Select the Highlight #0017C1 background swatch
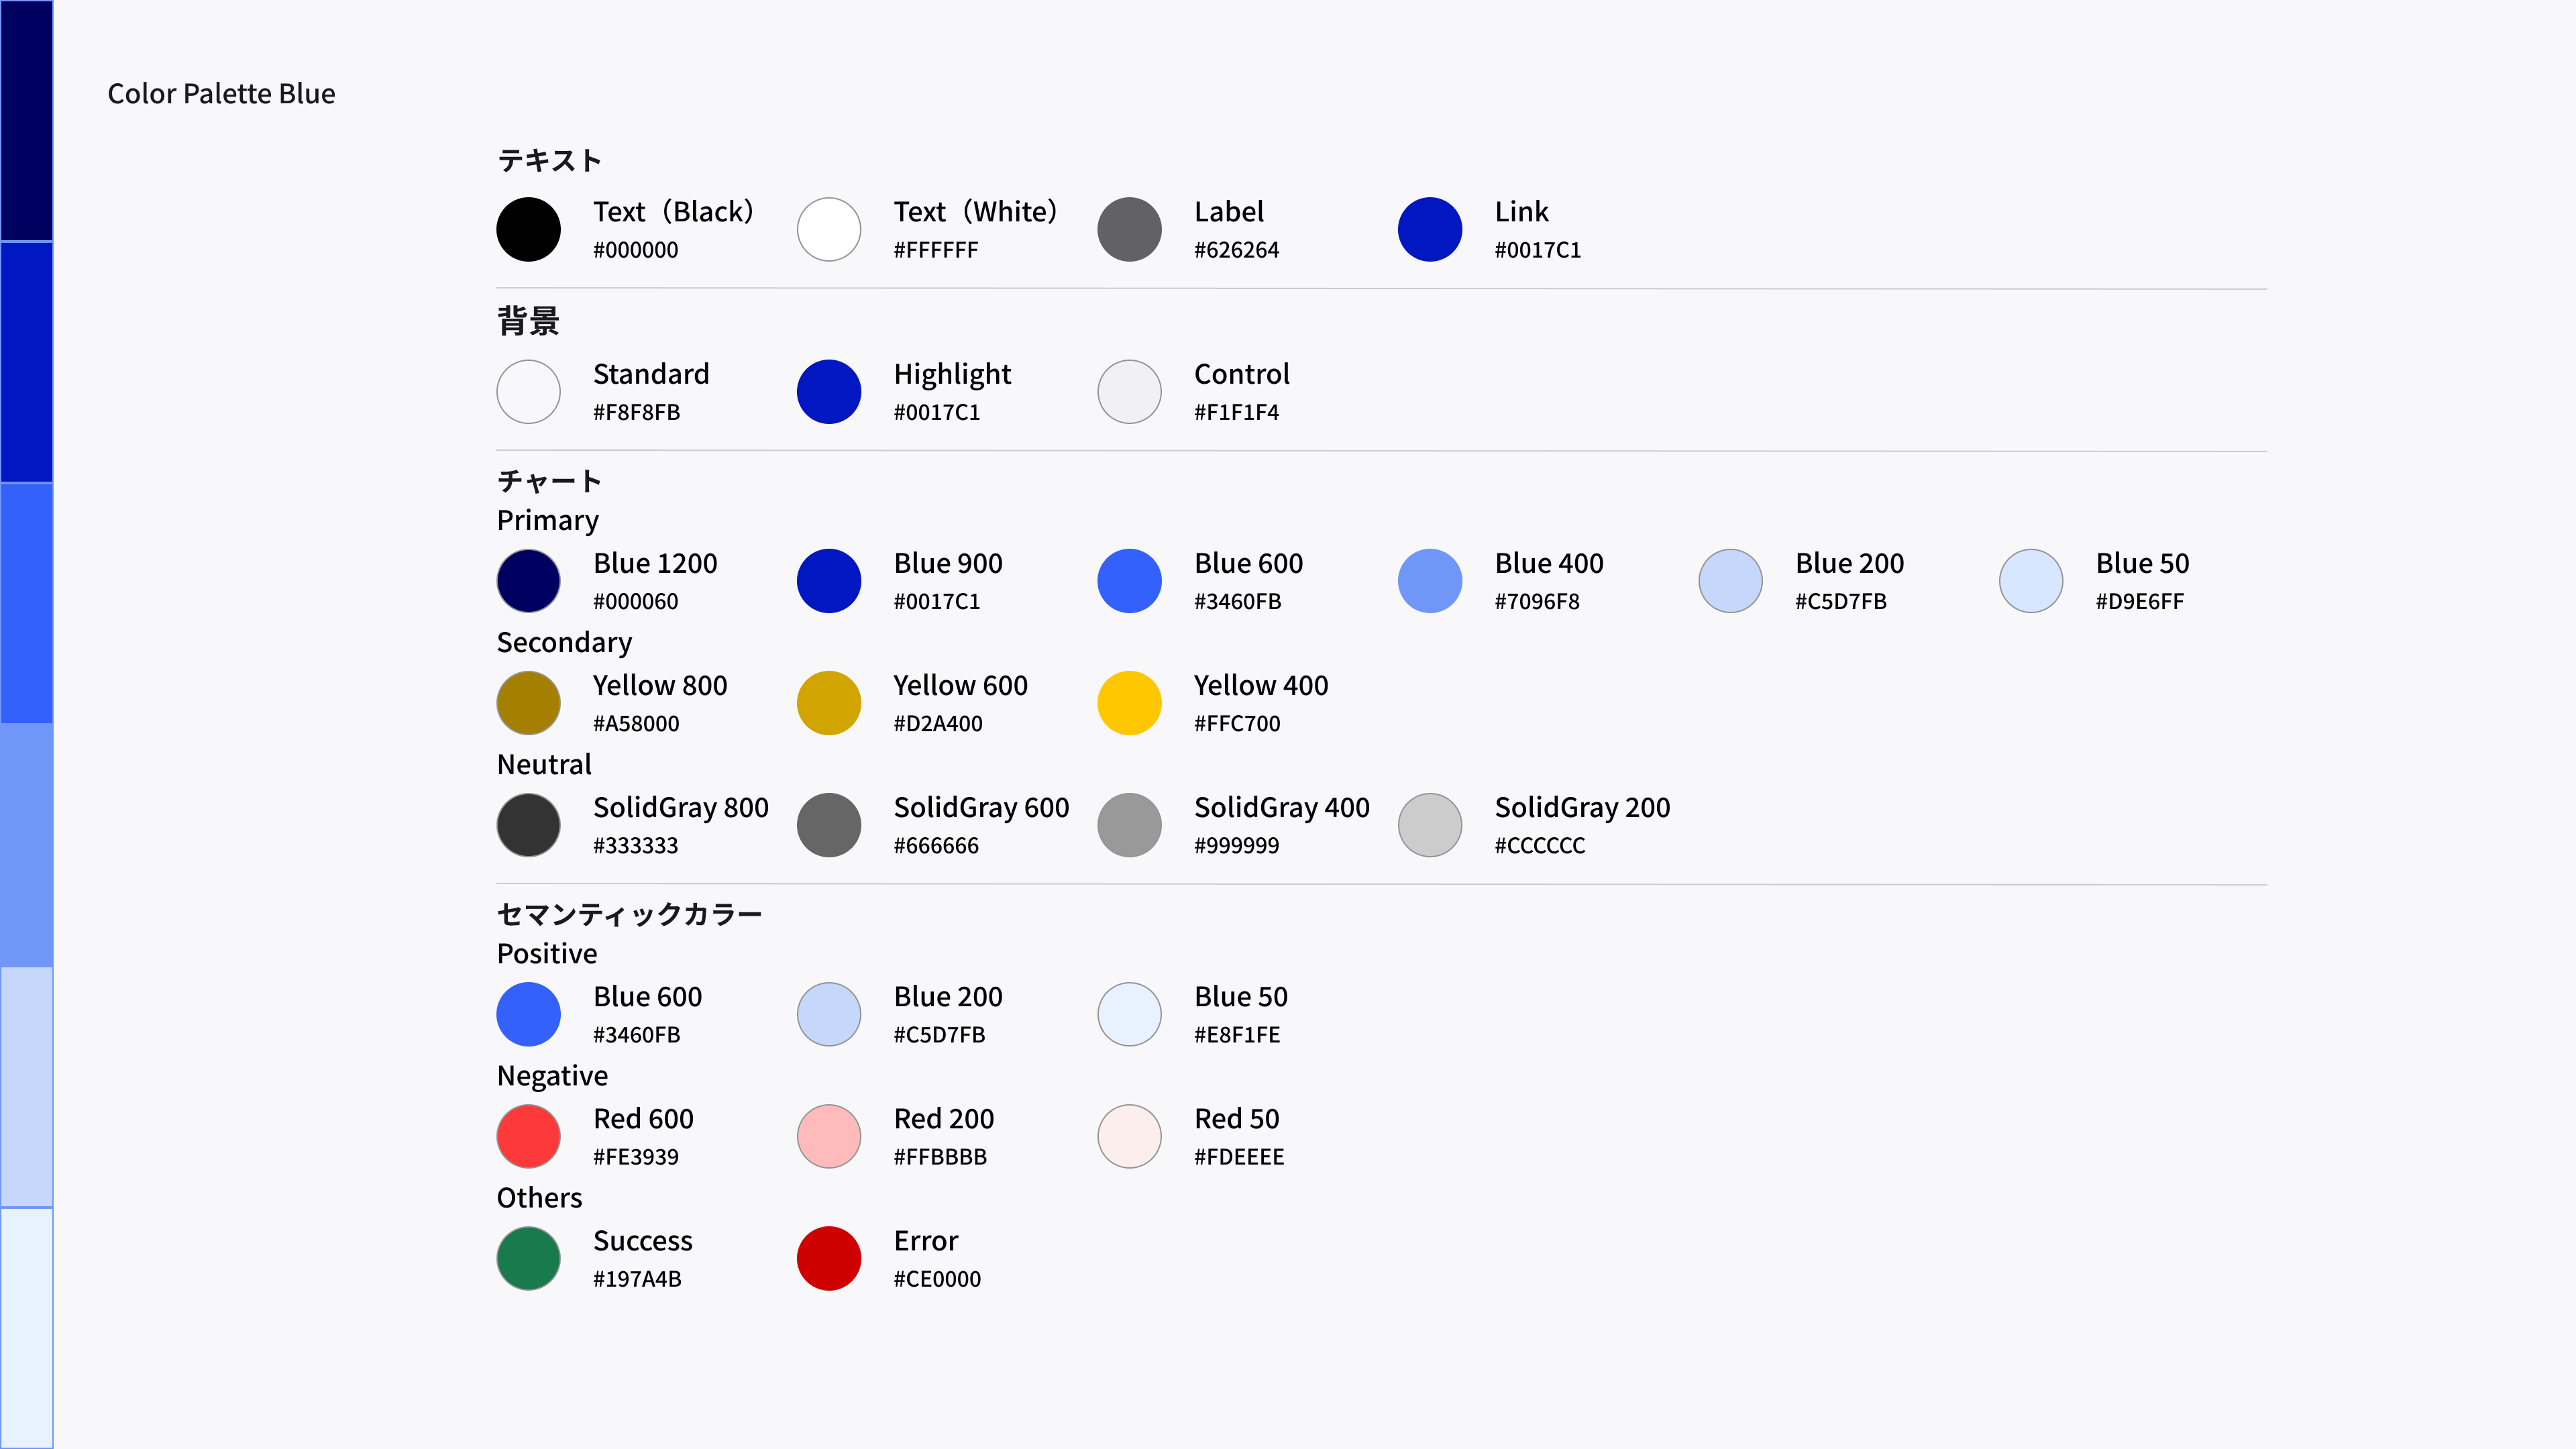Screen dimensions: 2576x1449 [829, 392]
